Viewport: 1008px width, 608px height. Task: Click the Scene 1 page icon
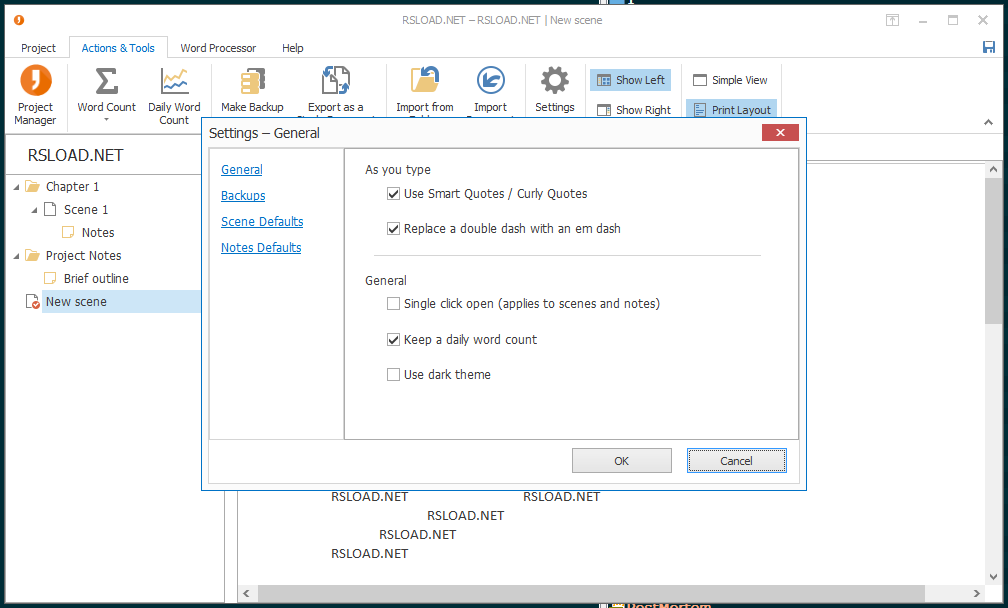click(50, 209)
